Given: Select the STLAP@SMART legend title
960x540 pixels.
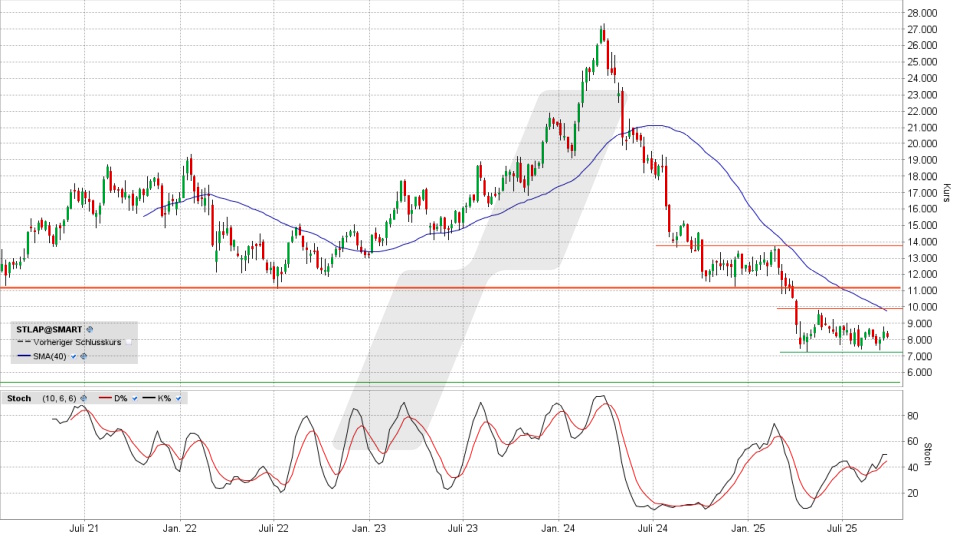Looking at the screenshot, I should pos(49,328).
